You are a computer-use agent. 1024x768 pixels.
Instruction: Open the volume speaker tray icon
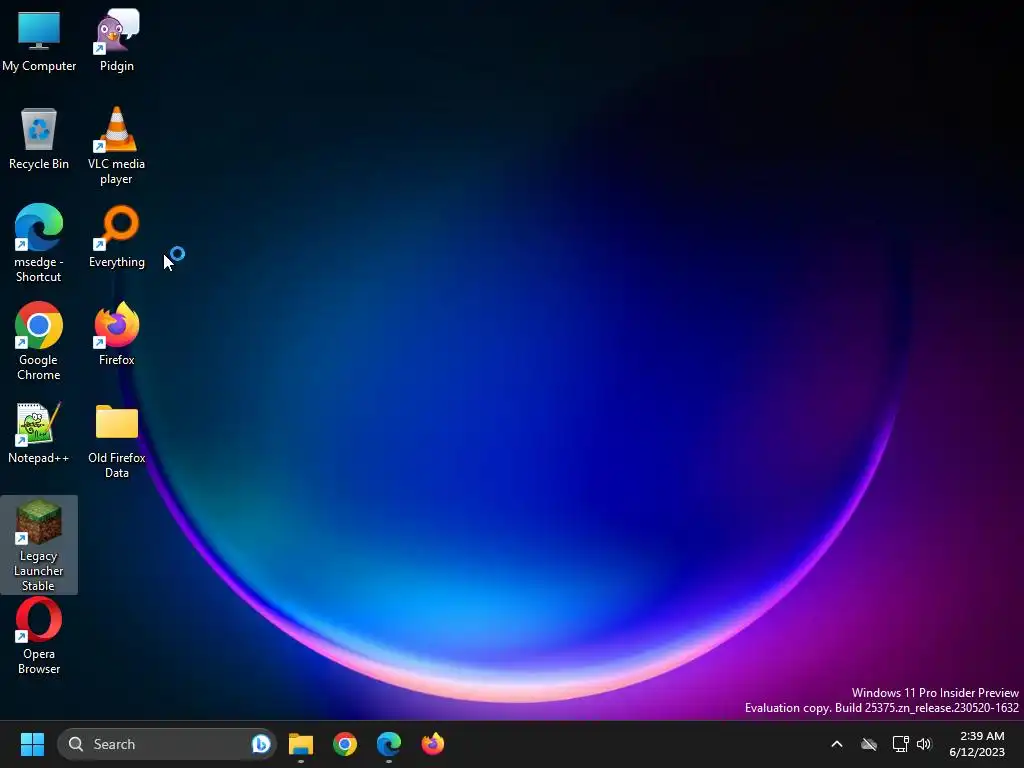924,744
